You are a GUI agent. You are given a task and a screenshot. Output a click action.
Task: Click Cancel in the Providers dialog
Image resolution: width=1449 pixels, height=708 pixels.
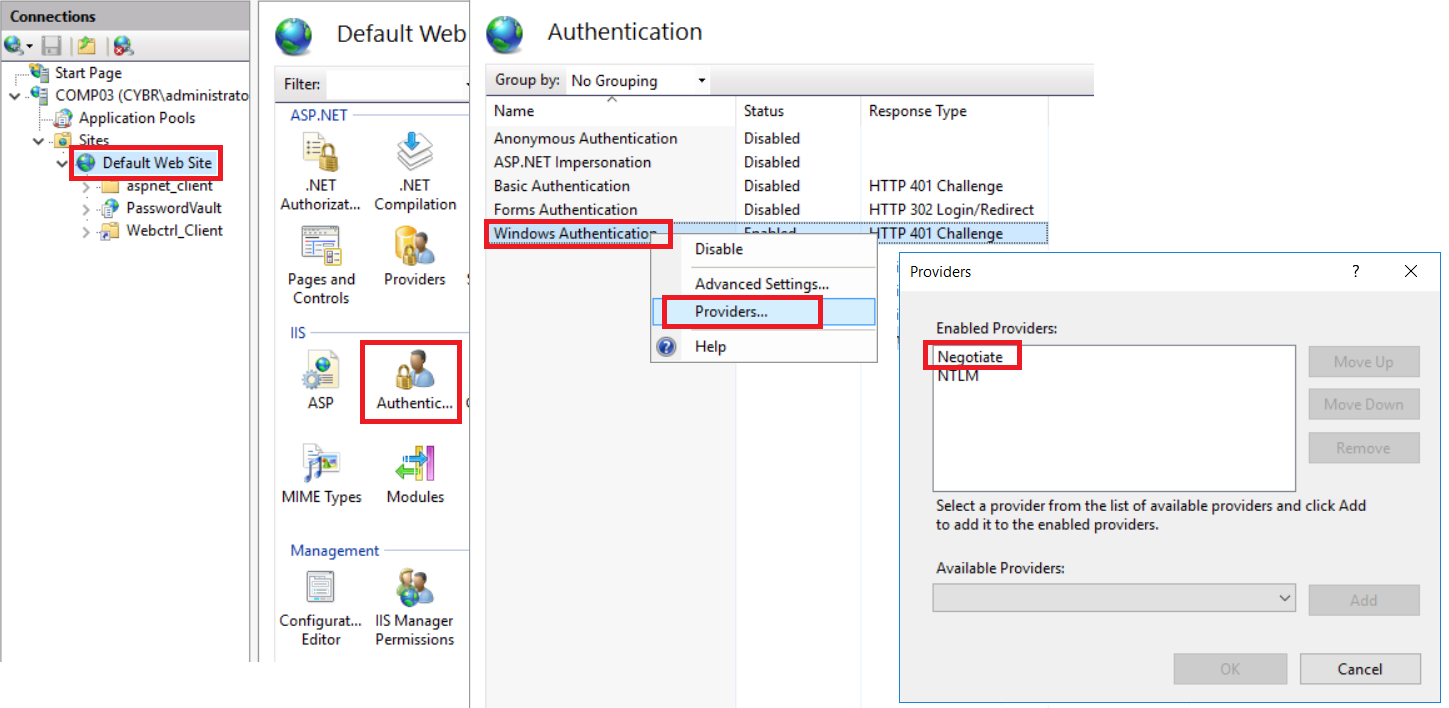click(x=1359, y=669)
